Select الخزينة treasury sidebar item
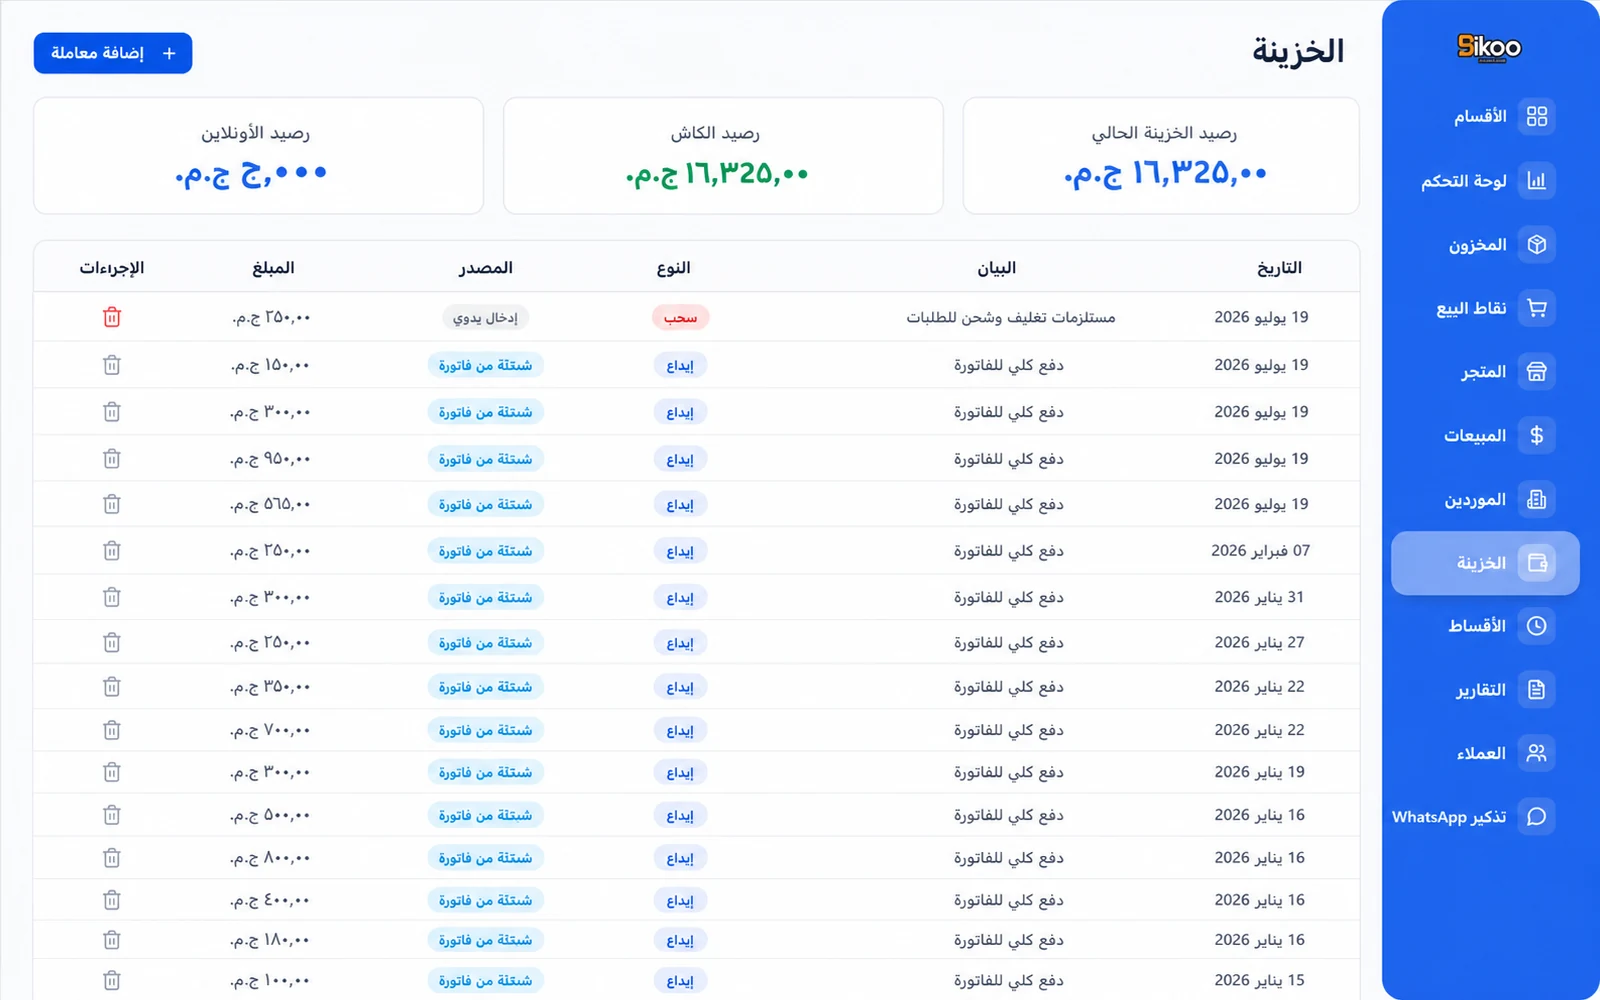The image size is (1600, 1000). pyautogui.click(x=1485, y=563)
